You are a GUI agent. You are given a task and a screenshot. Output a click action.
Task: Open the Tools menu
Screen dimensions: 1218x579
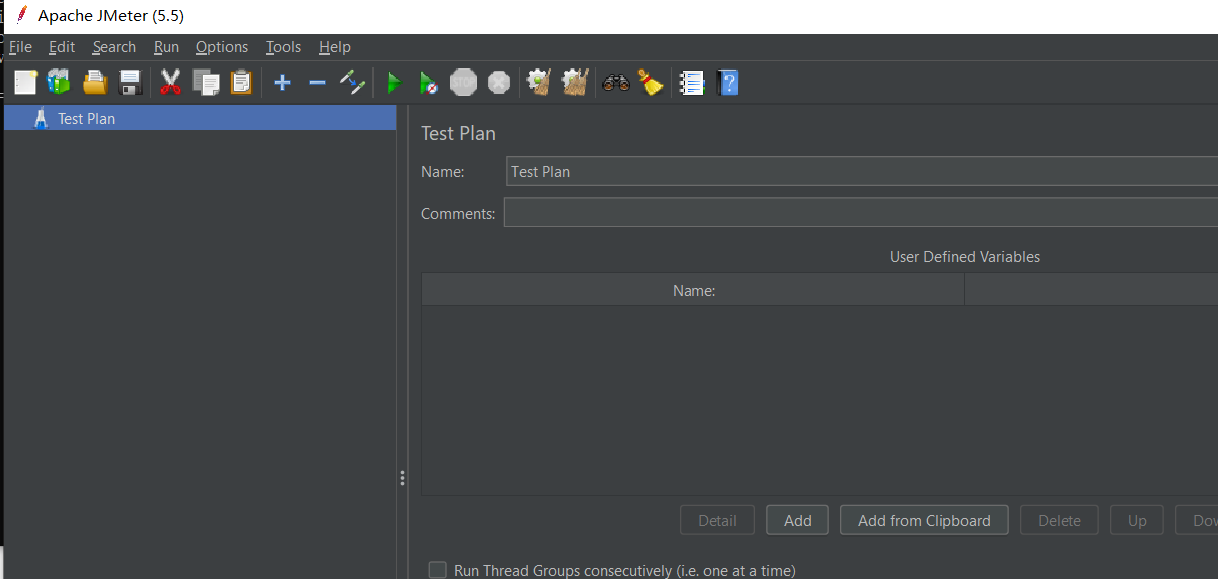click(283, 47)
